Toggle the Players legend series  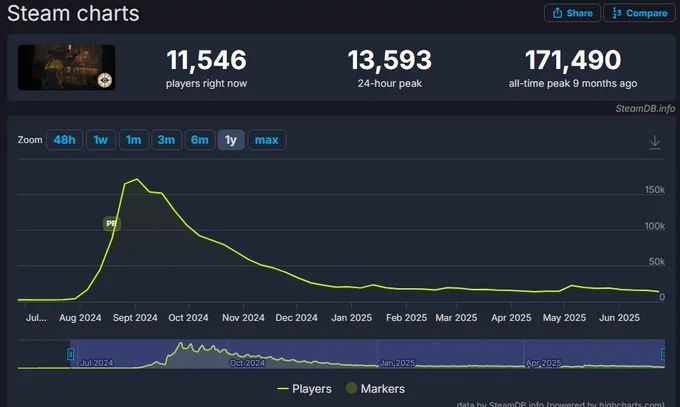coord(304,389)
